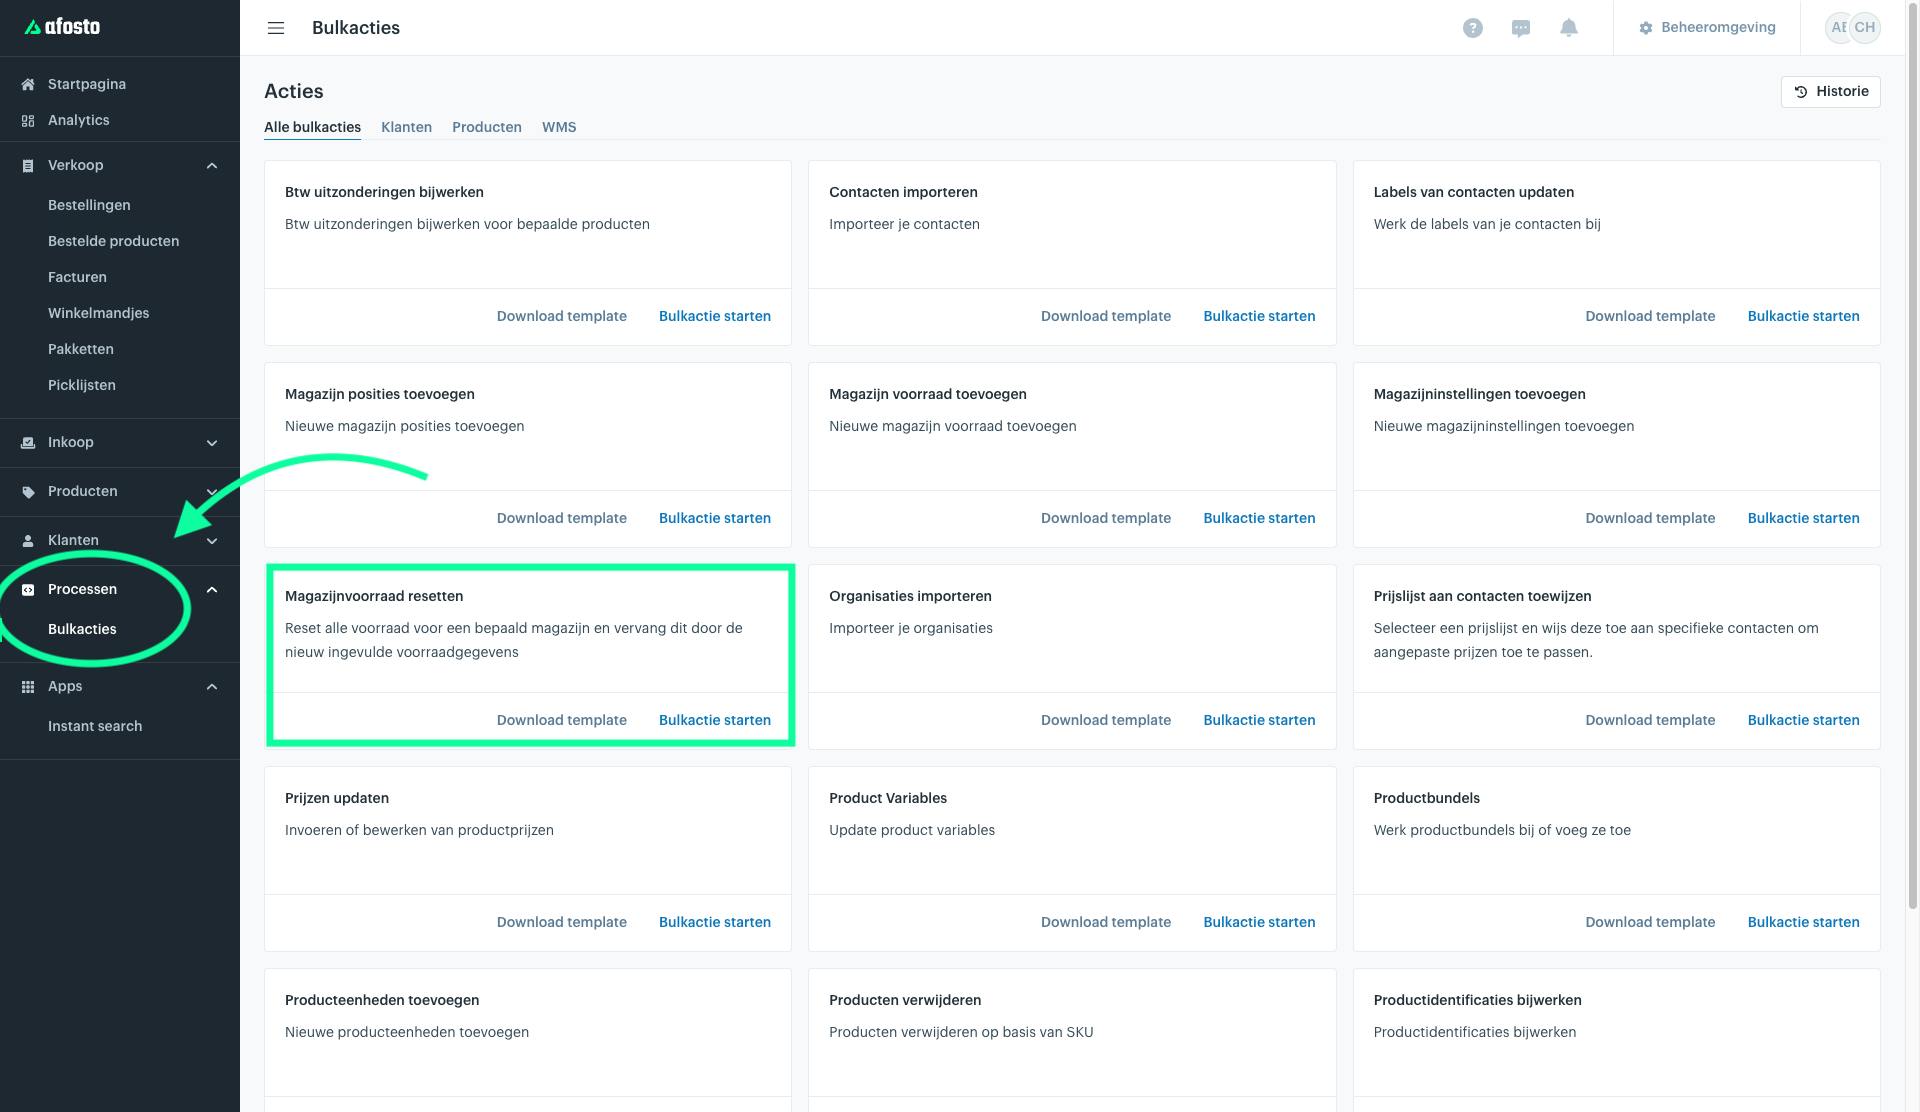Start bulkactie for Organisaties importeren
This screenshot has height=1112, width=1920.
[1259, 720]
